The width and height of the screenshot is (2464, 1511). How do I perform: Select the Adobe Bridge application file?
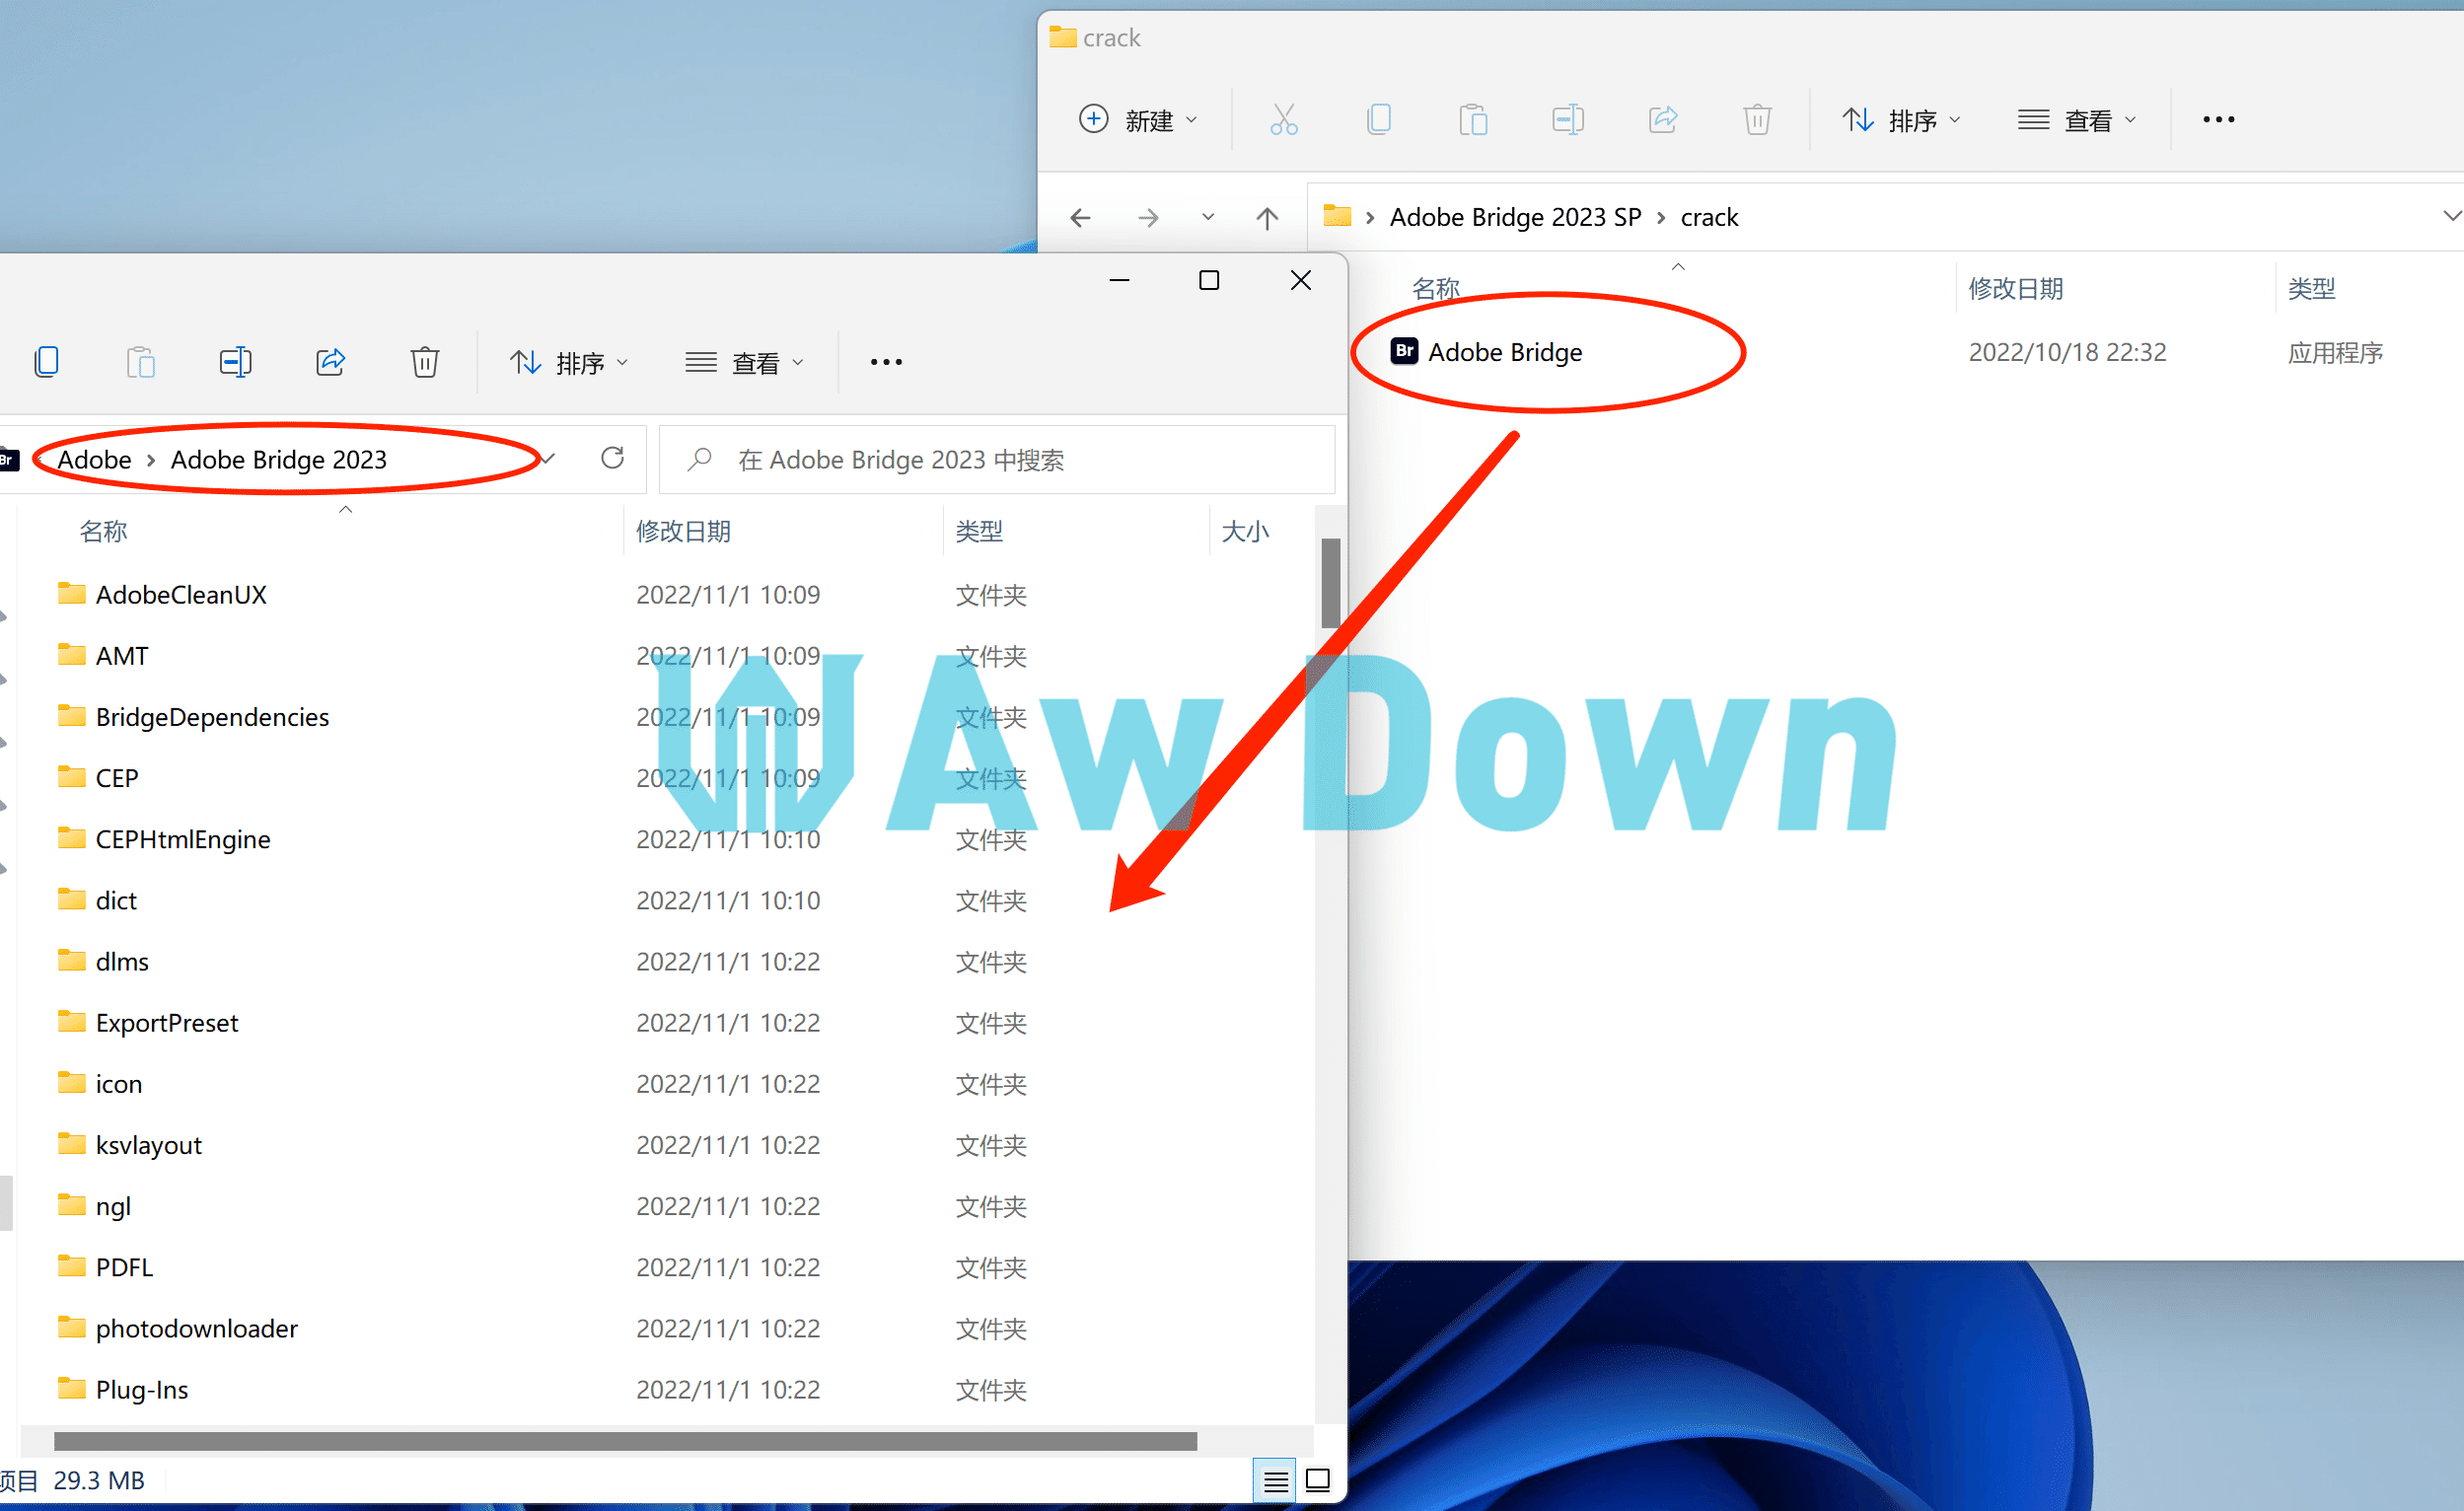(1504, 352)
